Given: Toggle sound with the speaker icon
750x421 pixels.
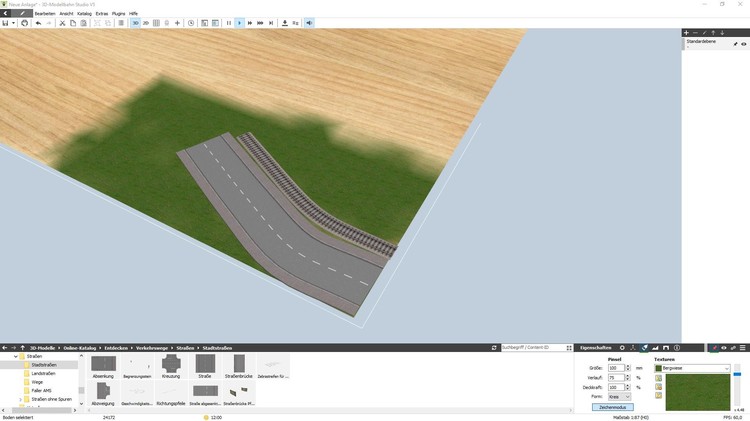Looking at the screenshot, I should tap(309, 23).
